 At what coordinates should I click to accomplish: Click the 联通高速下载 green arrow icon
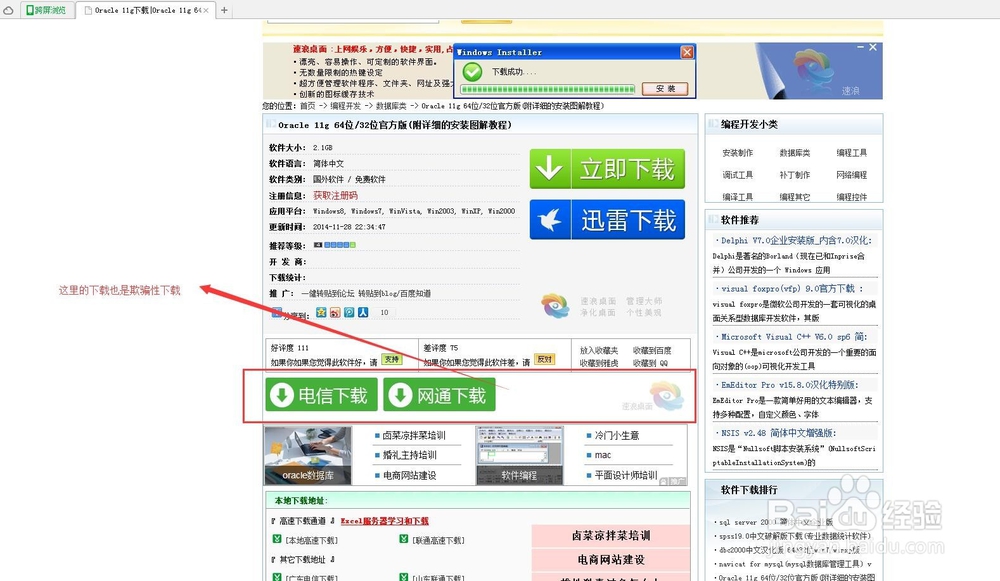[x=404, y=539]
